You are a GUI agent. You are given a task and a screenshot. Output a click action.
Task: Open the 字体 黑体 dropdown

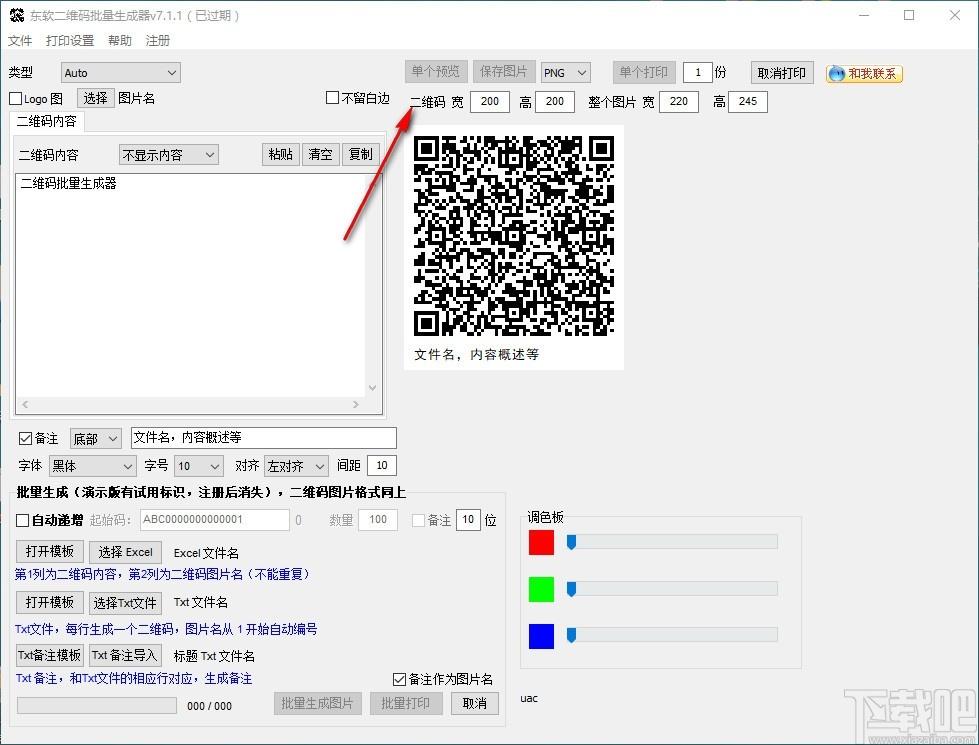coord(92,466)
